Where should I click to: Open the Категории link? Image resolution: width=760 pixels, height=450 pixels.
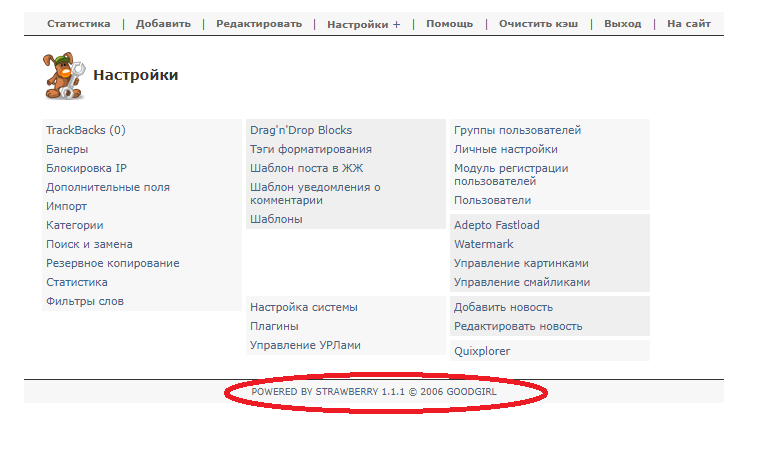(75, 225)
